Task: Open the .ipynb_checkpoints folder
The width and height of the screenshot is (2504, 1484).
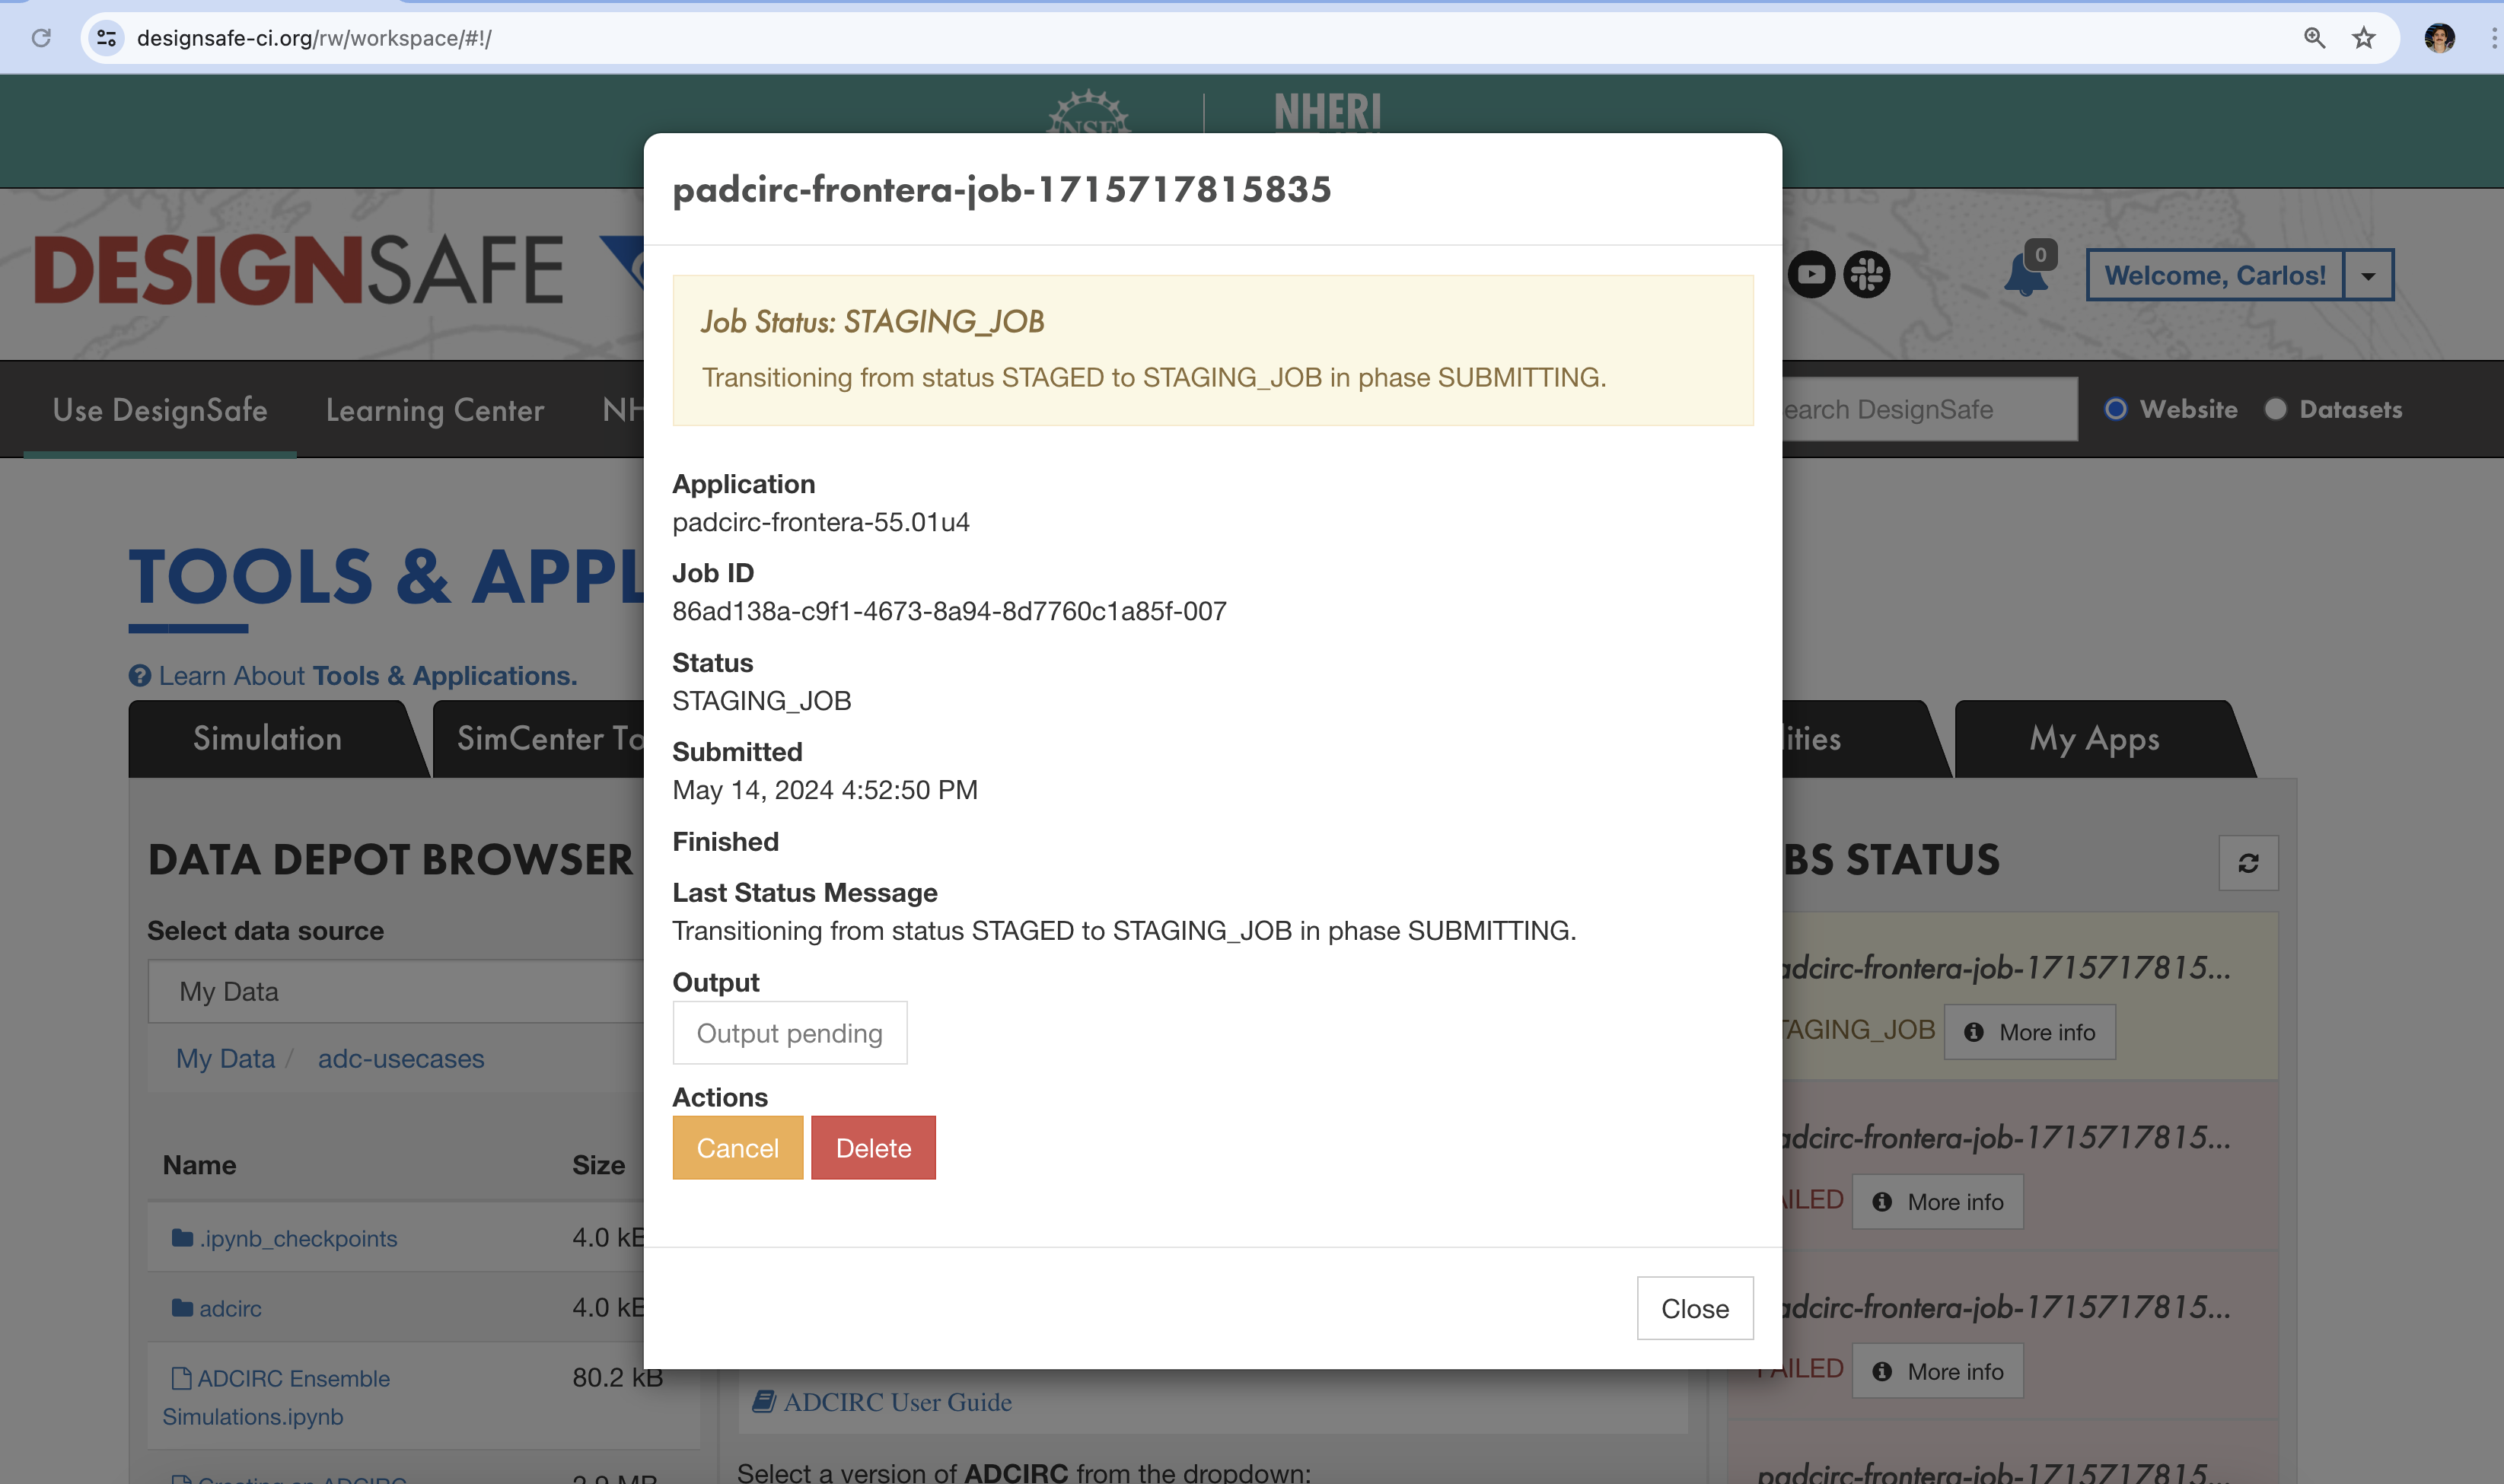Action: tap(298, 1238)
